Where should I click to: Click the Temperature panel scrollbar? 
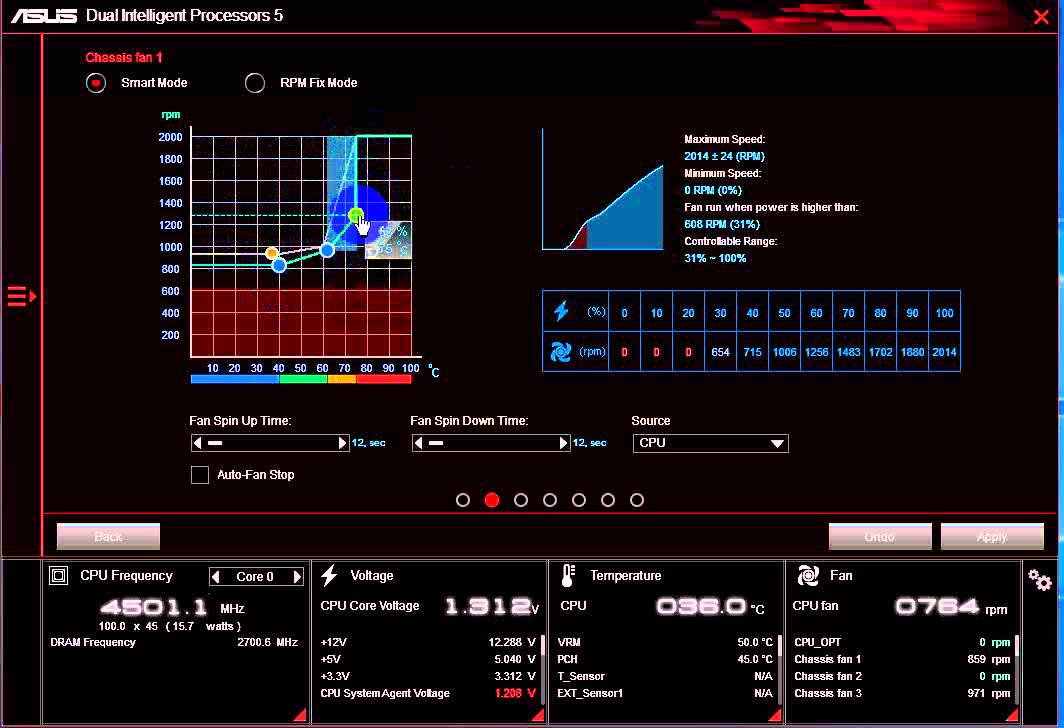[x=780, y=647]
